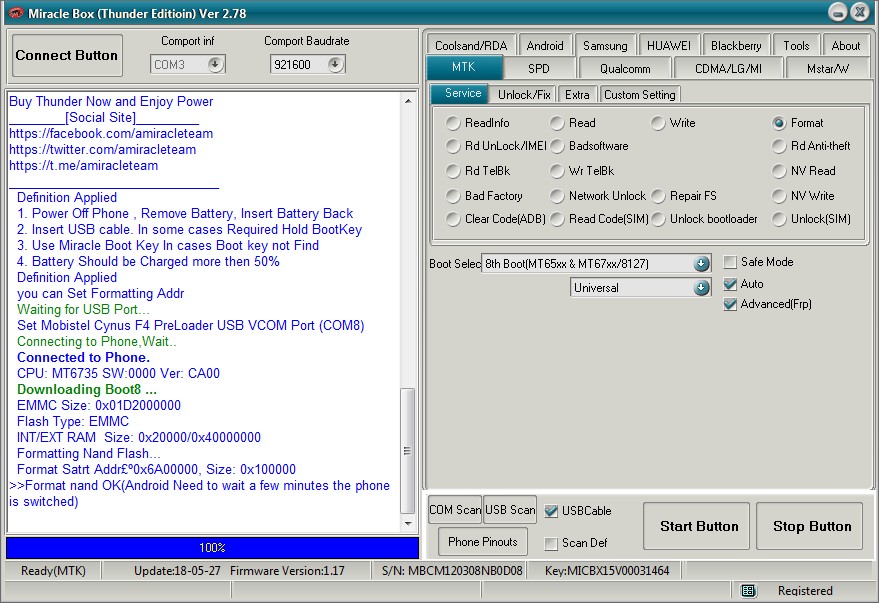Toggle the USBCable checkbox
879x603 pixels.
pyautogui.click(x=551, y=511)
